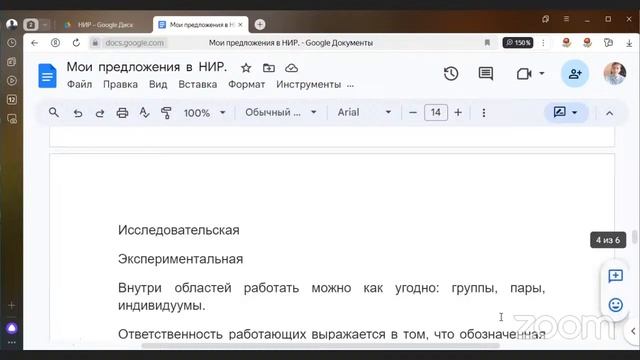This screenshot has width=640, height=360.
Task: Collapse the menus with the up chevron
Action: [x=609, y=113]
